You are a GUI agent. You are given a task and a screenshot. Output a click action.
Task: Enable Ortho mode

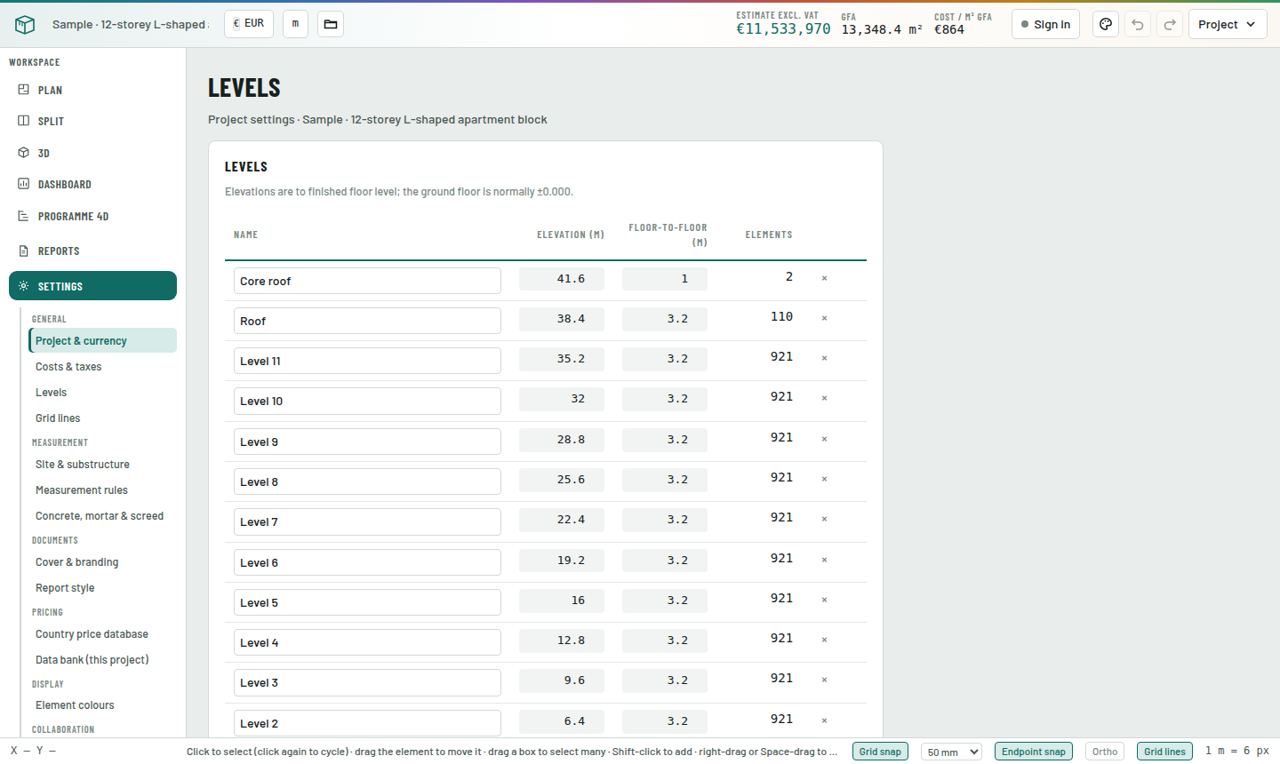click(x=1104, y=751)
